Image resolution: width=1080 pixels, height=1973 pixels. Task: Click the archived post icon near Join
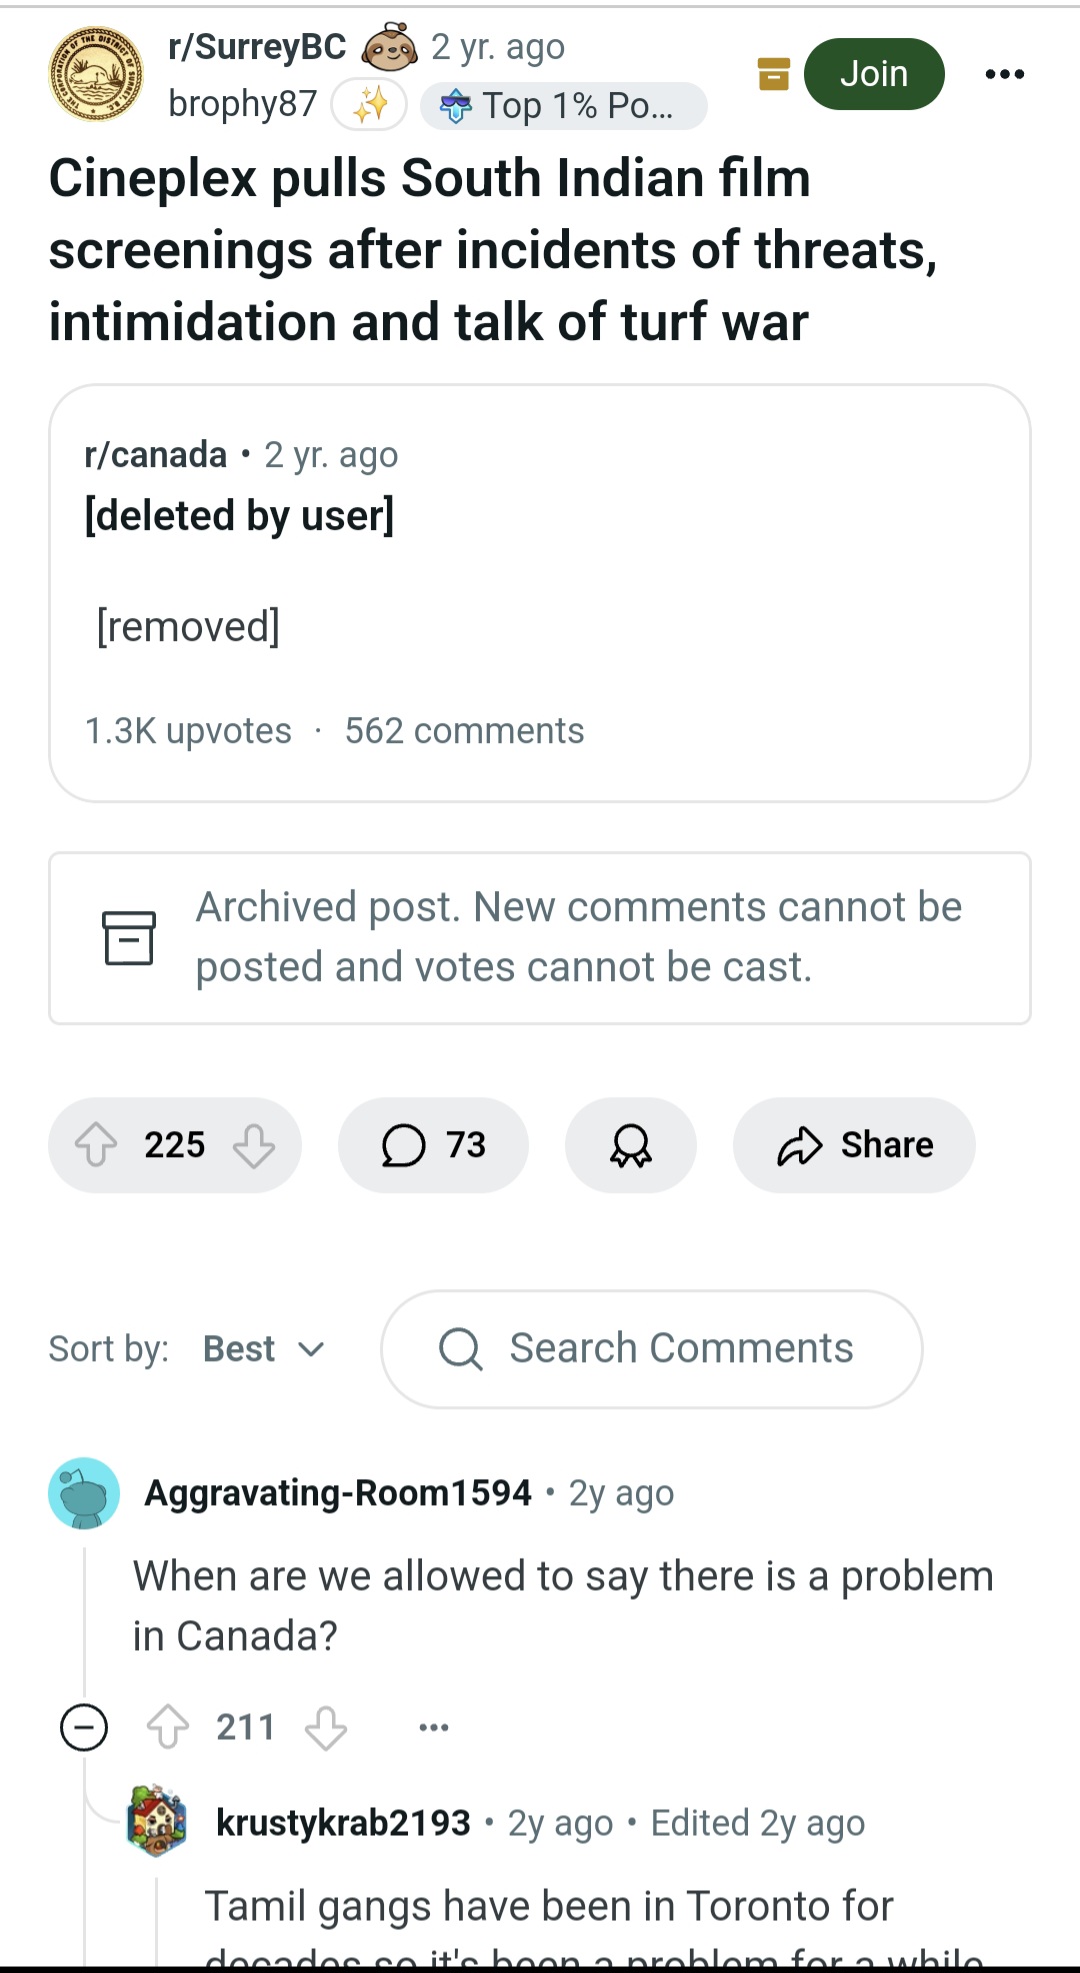tap(773, 74)
